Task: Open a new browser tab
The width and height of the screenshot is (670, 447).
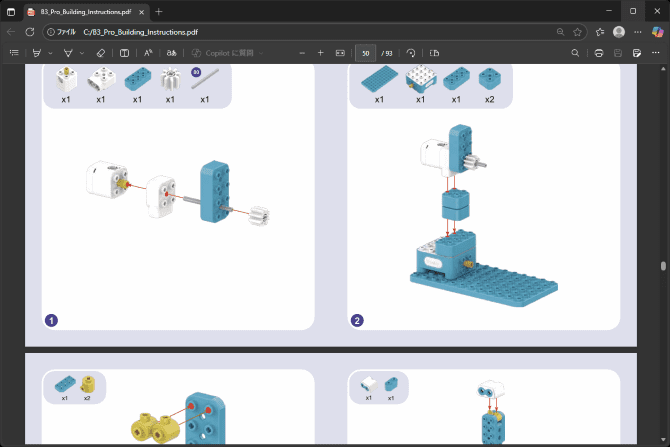Action: 158,10
